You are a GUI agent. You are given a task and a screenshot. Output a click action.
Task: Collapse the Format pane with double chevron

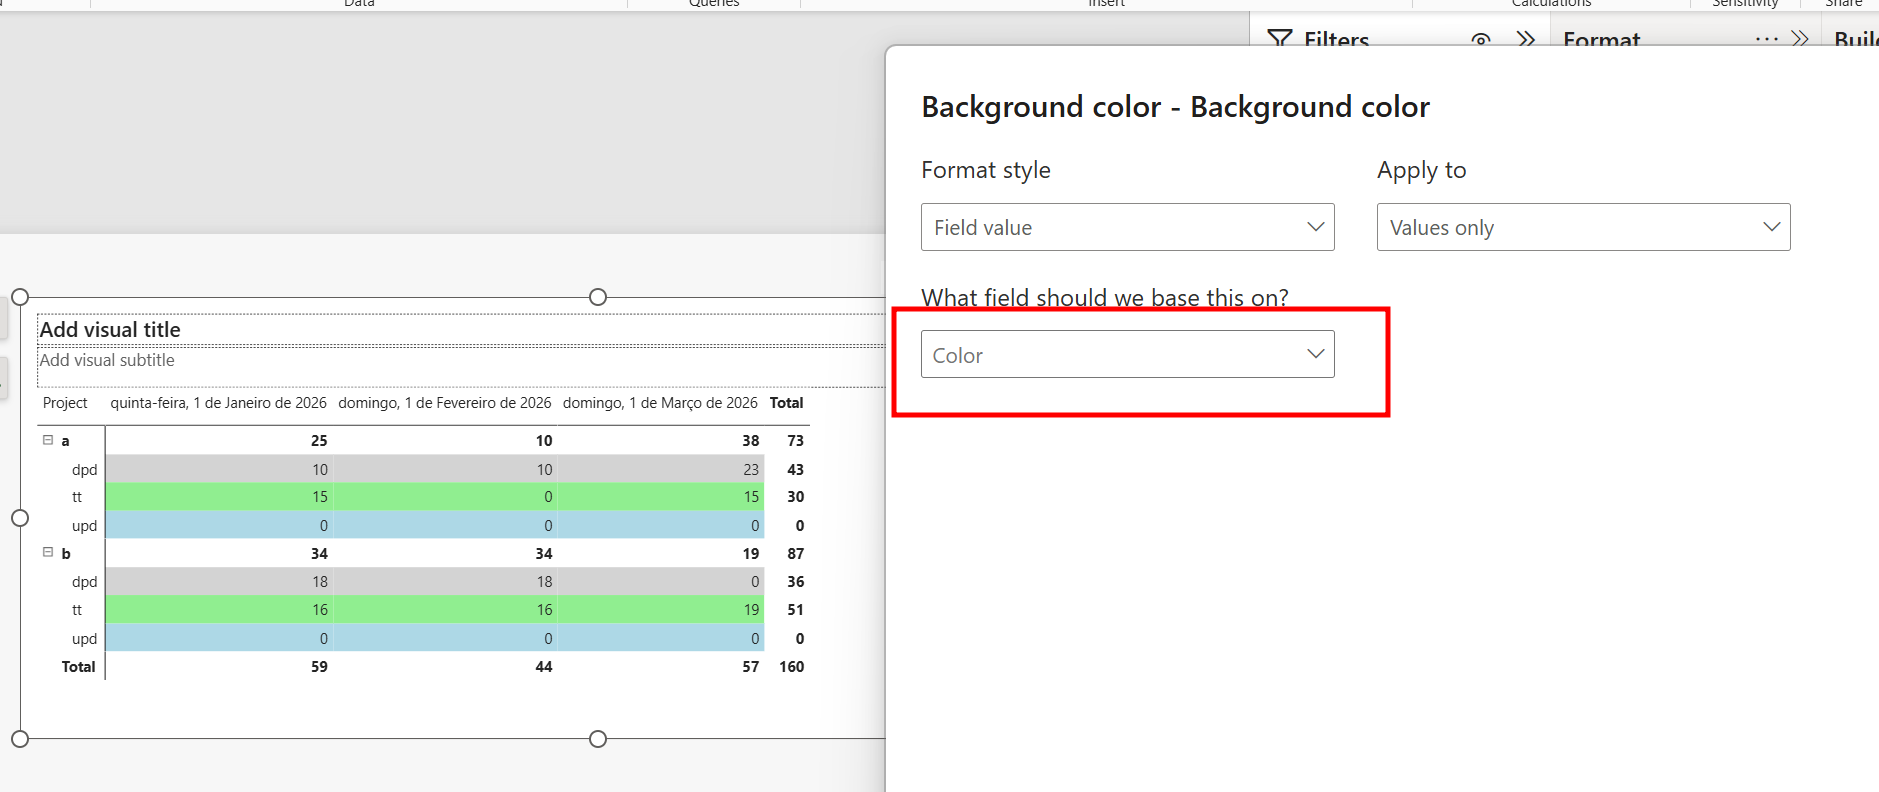[1800, 39]
